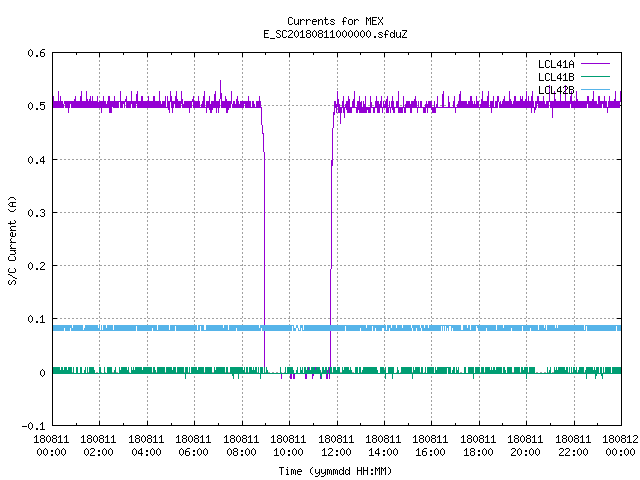Click the 0.6 y-axis tick label

click(36, 53)
